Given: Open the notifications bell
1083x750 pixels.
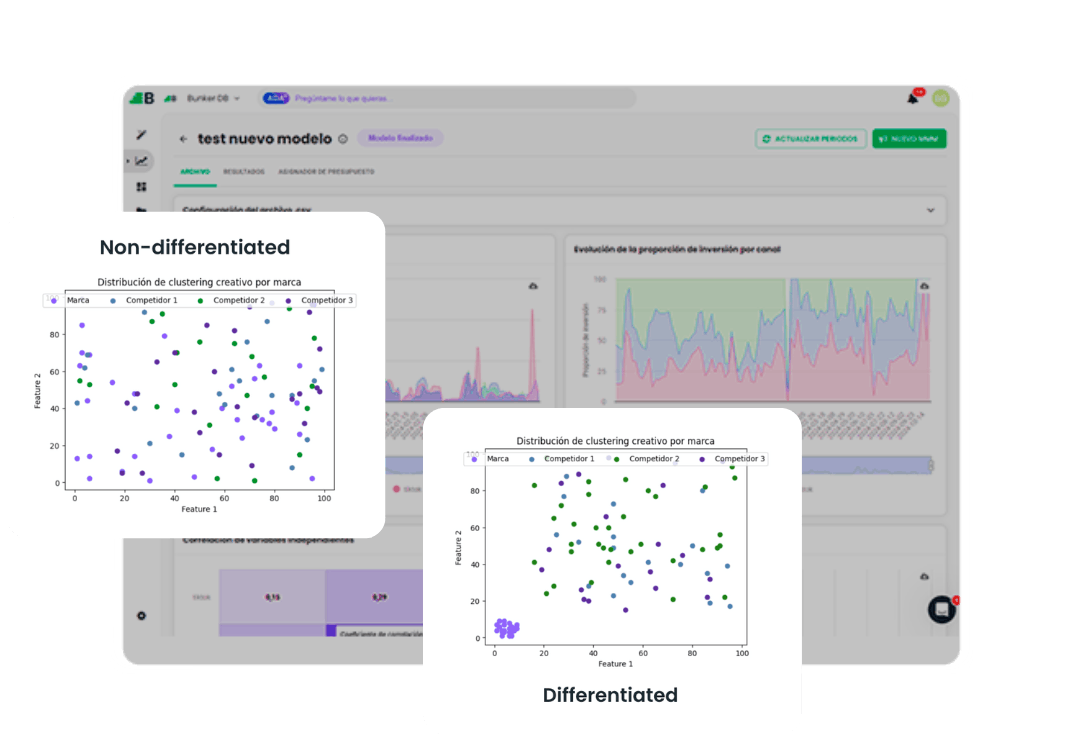Looking at the screenshot, I should 913,99.
